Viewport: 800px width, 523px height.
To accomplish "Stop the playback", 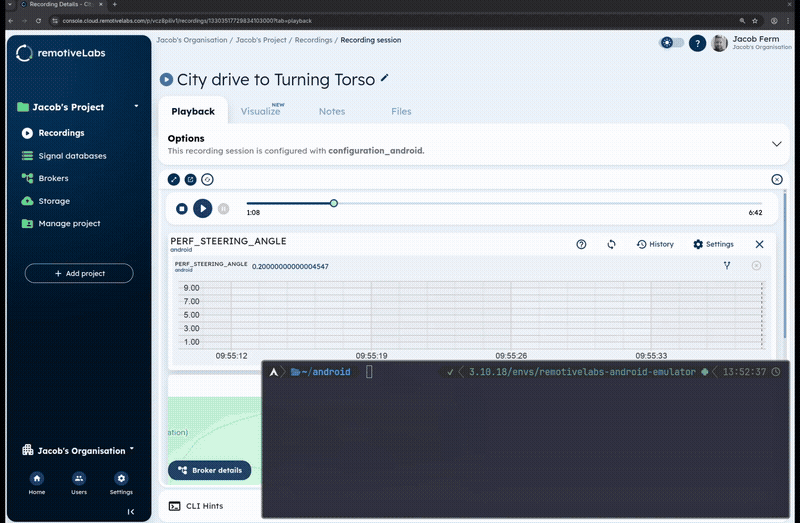I will click(x=182, y=209).
